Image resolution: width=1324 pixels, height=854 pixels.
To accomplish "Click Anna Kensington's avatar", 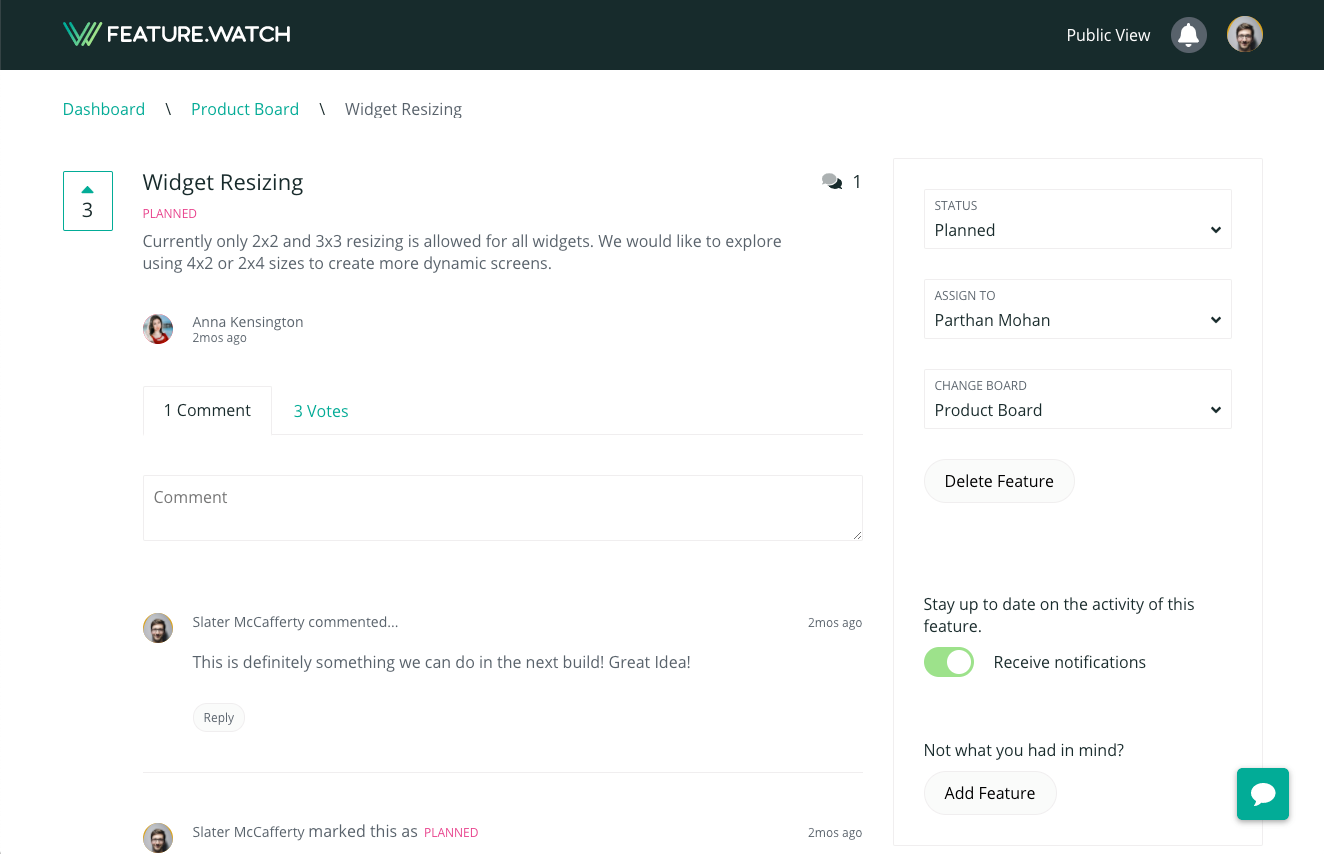I will (158, 329).
